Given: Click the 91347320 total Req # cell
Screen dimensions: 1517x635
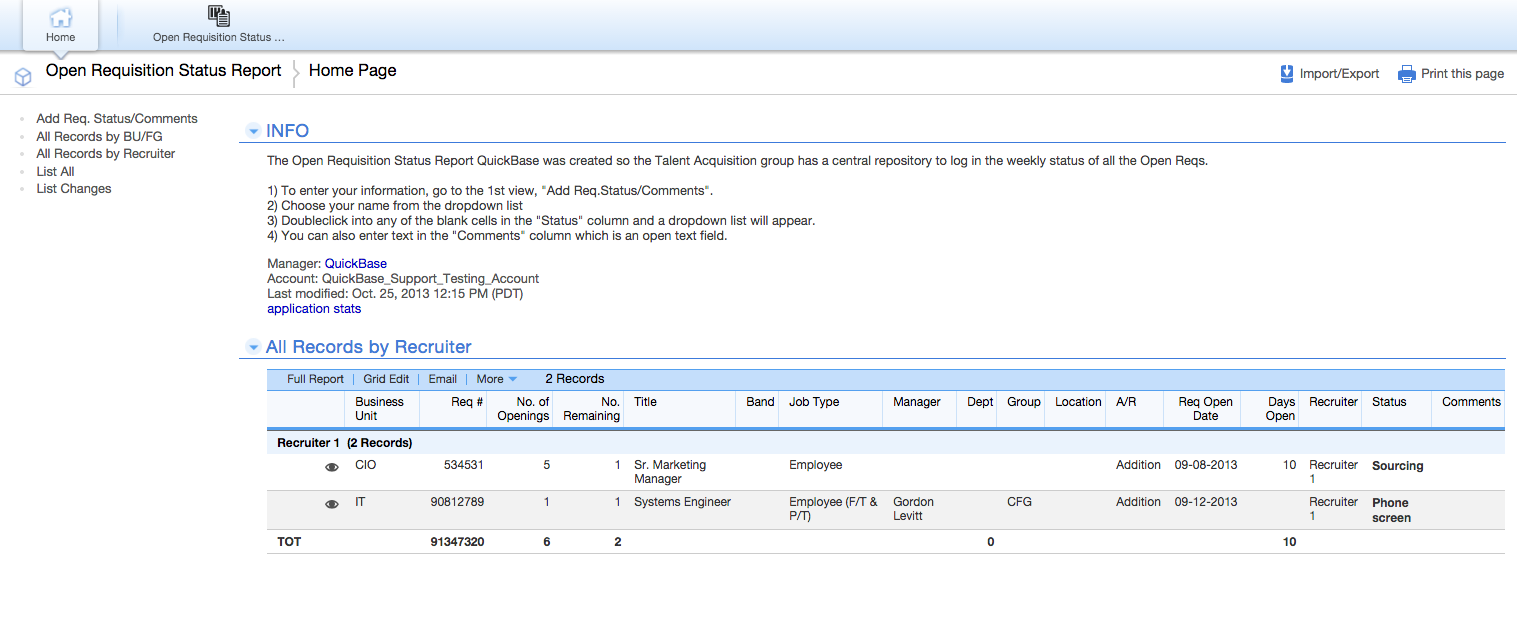Looking at the screenshot, I should [458, 542].
